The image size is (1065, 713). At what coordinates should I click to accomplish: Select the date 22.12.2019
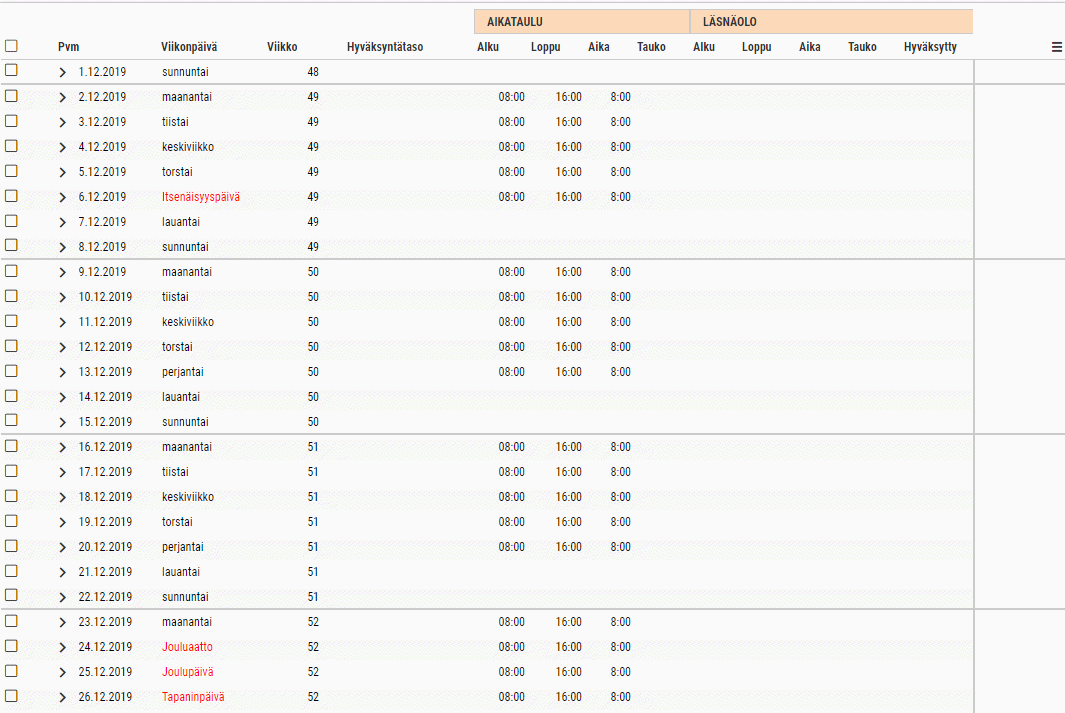105,597
